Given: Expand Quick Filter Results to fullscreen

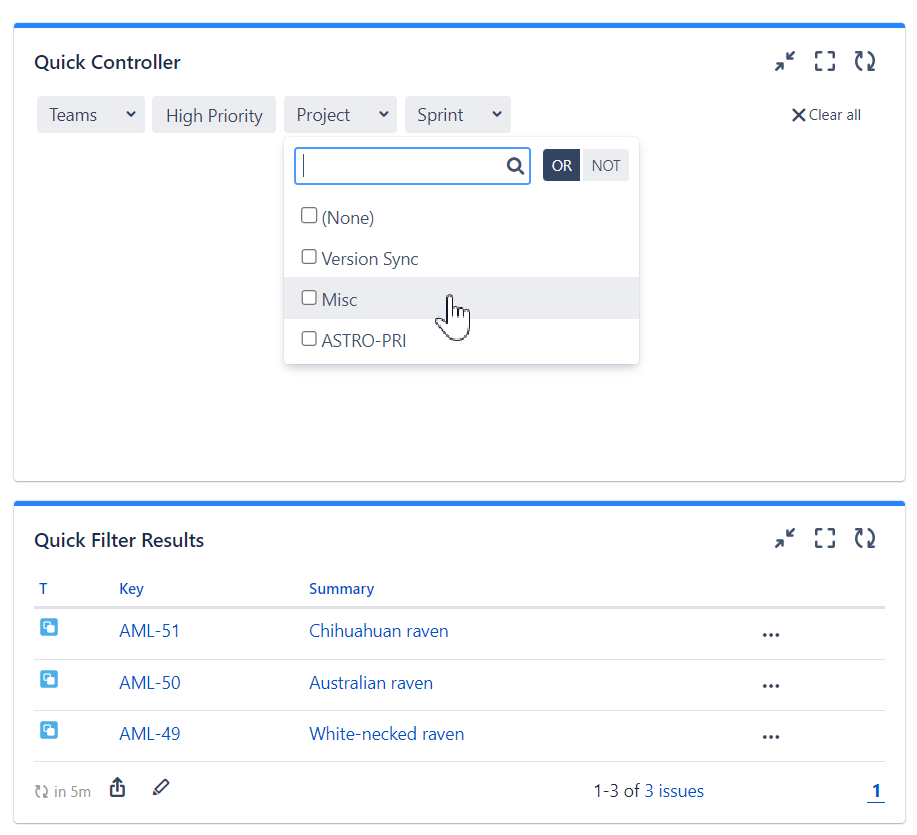Looking at the screenshot, I should pyautogui.click(x=825, y=538).
